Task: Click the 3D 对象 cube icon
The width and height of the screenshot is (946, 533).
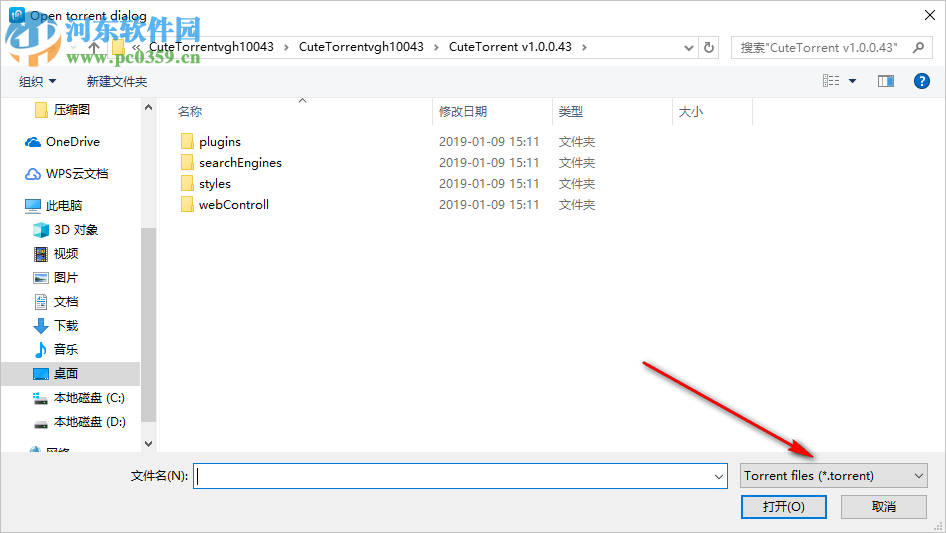Action: click(40, 230)
